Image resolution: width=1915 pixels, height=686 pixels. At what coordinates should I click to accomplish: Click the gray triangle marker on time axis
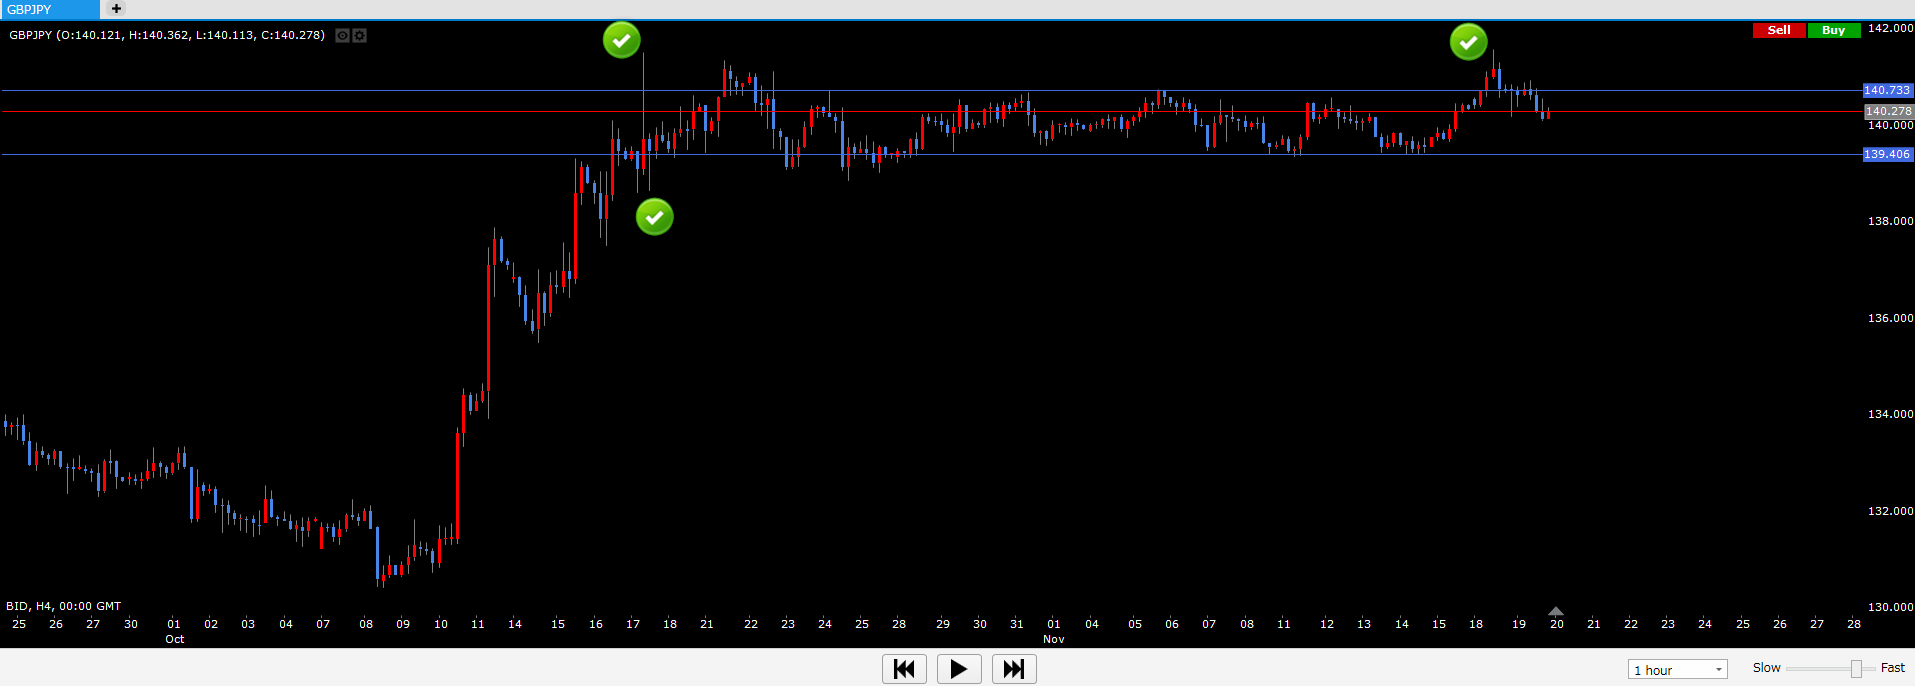tap(1555, 610)
